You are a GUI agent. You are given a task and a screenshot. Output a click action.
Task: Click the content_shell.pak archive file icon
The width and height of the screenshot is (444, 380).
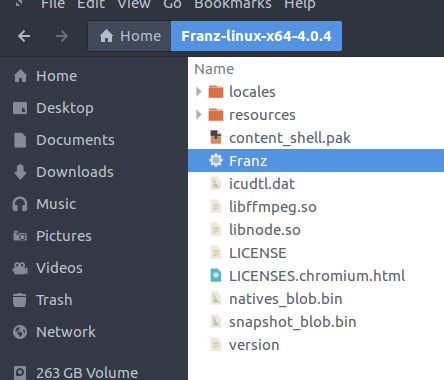point(216,137)
